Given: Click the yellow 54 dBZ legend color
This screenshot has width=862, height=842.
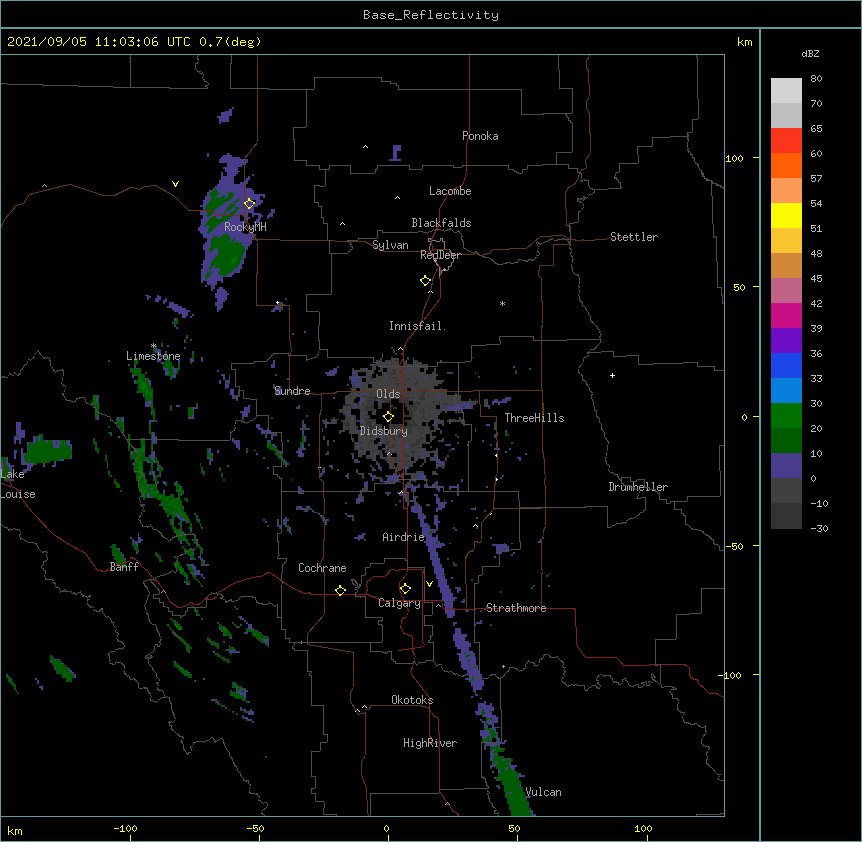Looking at the screenshot, I should click(x=786, y=215).
